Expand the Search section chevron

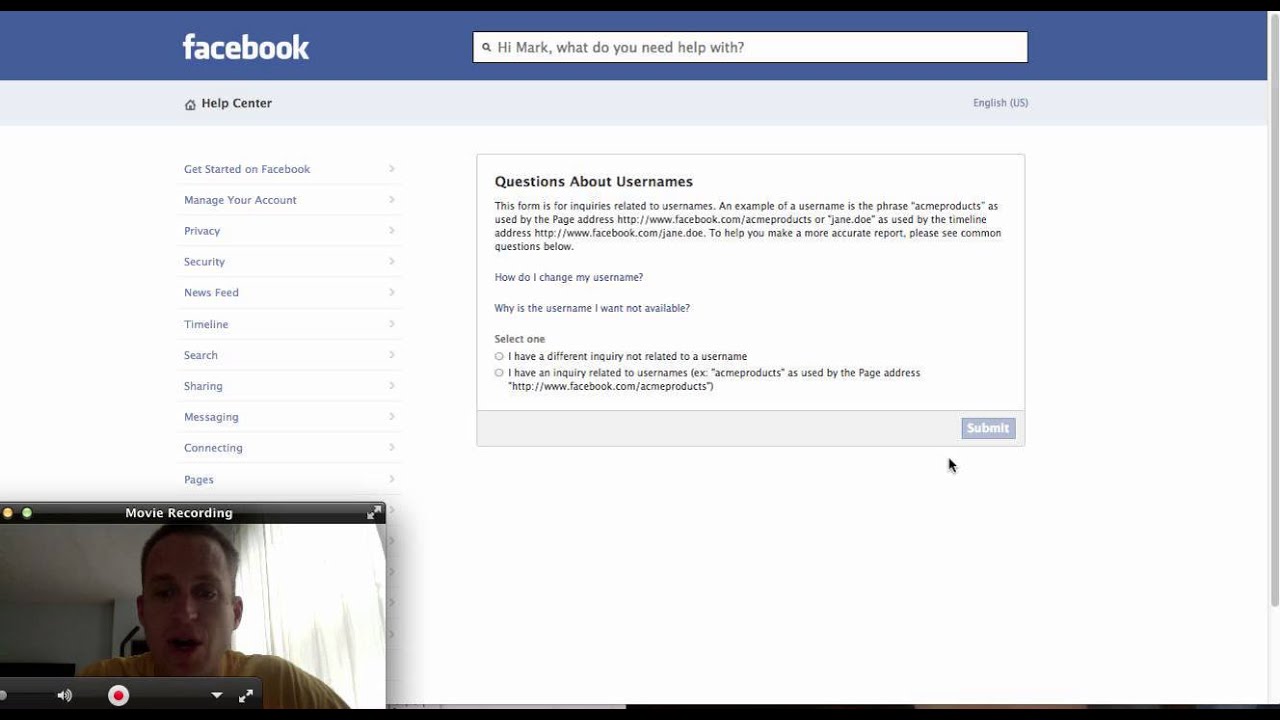pos(392,355)
